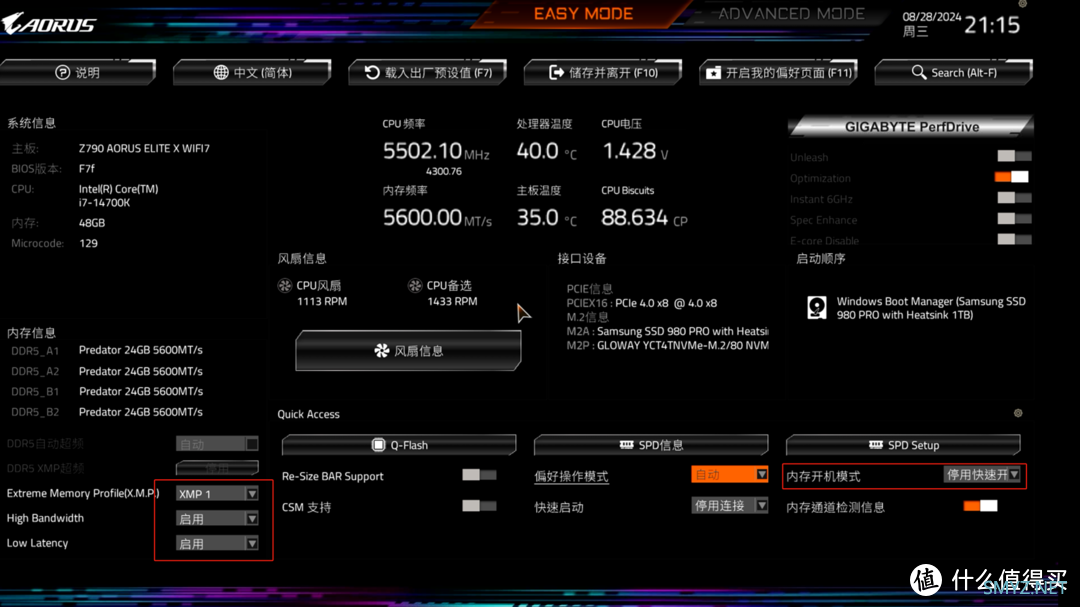This screenshot has height=607, width=1080.
Task: Toggle the Optimization PerfDrive switch
Action: (x=1012, y=177)
